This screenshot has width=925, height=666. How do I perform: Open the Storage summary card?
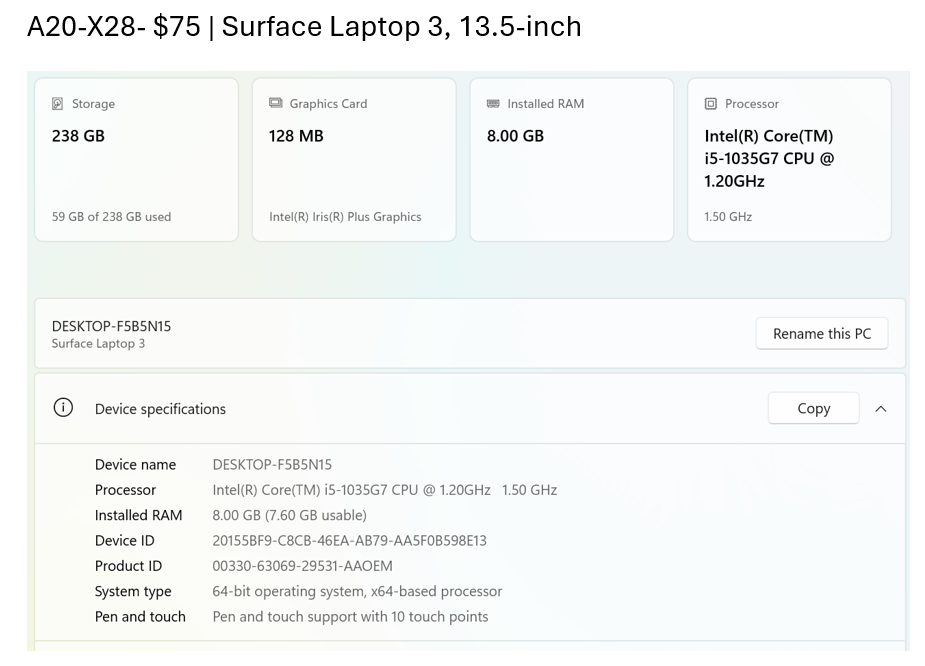[136, 158]
